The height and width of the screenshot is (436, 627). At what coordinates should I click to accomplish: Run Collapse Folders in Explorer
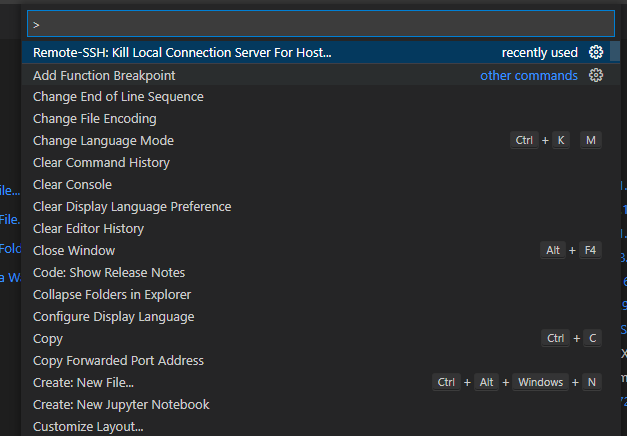click(x=112, y=295)
